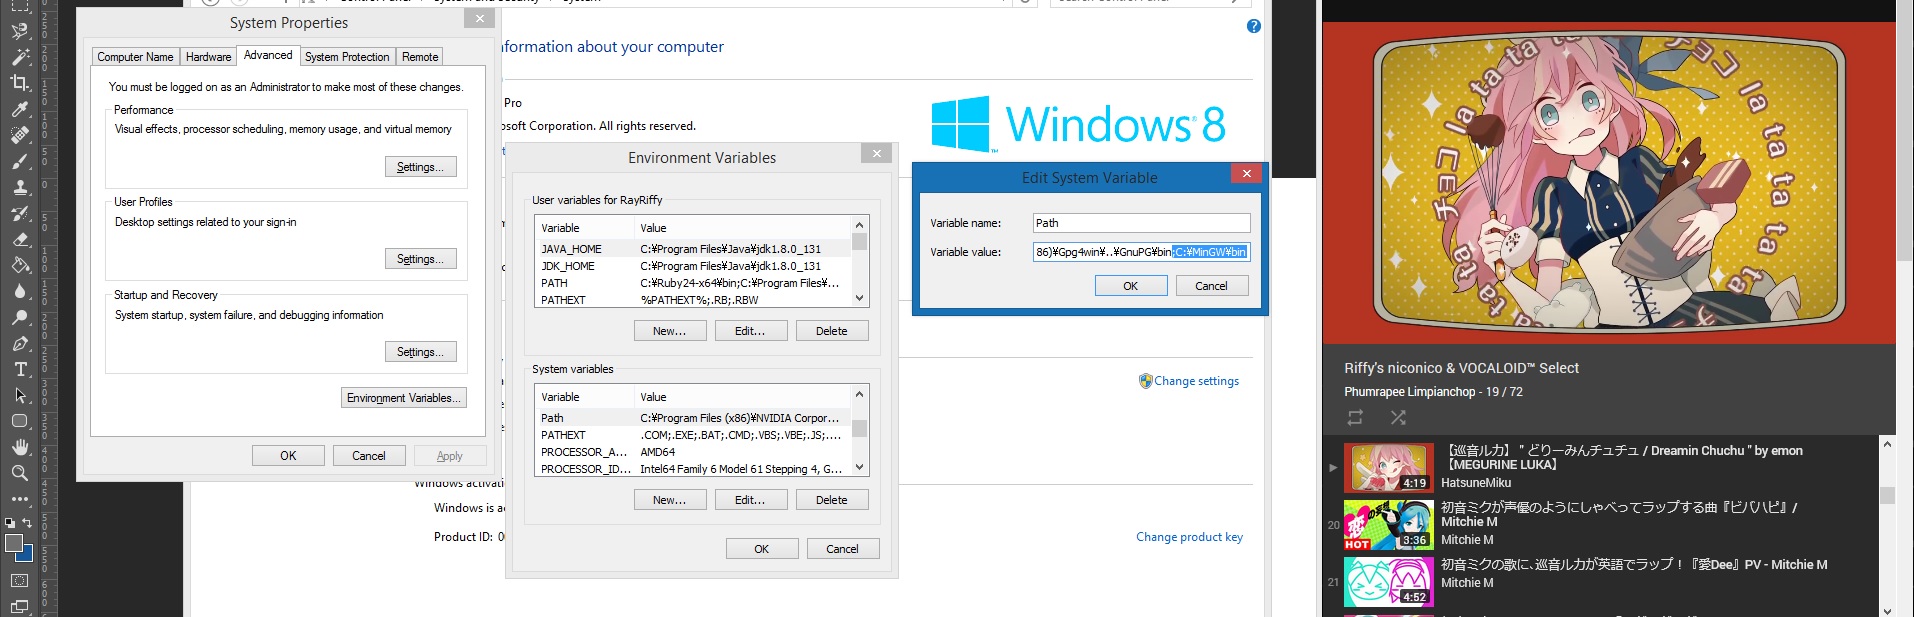Click Delete under System variables
The image size is (1914, 617).
[832, 500]
